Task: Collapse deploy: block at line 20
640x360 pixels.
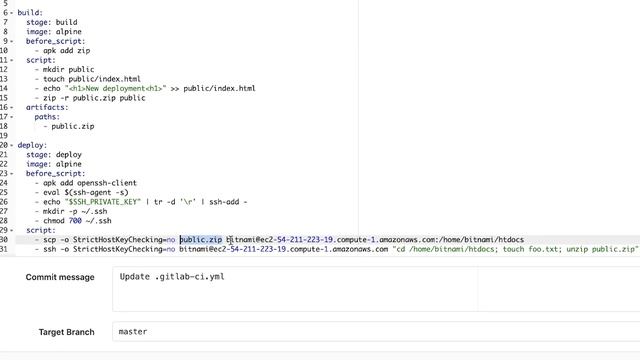Action: pos(11,145)
